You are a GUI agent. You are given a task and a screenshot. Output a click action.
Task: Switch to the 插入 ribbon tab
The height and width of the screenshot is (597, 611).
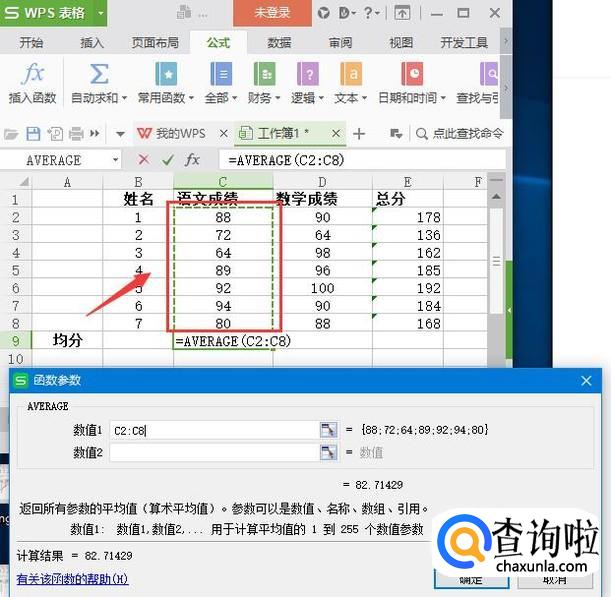click(92, 42)
